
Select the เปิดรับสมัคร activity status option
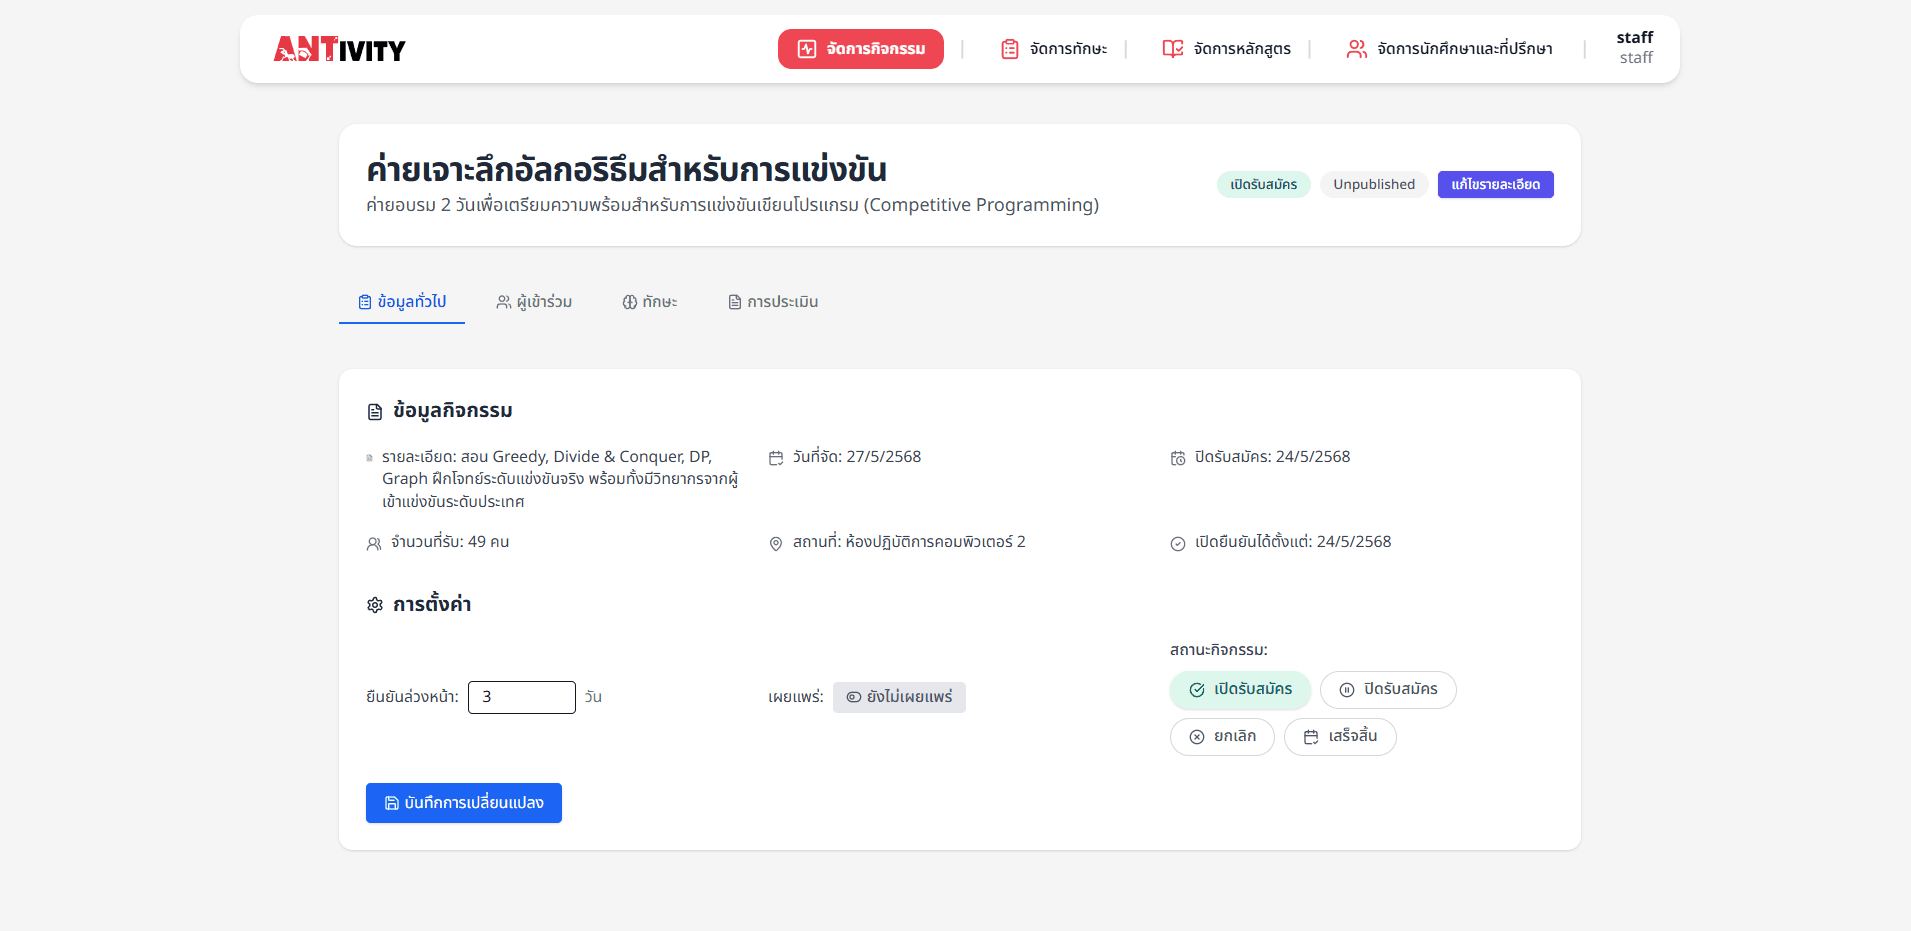(x=1240, y=690)
